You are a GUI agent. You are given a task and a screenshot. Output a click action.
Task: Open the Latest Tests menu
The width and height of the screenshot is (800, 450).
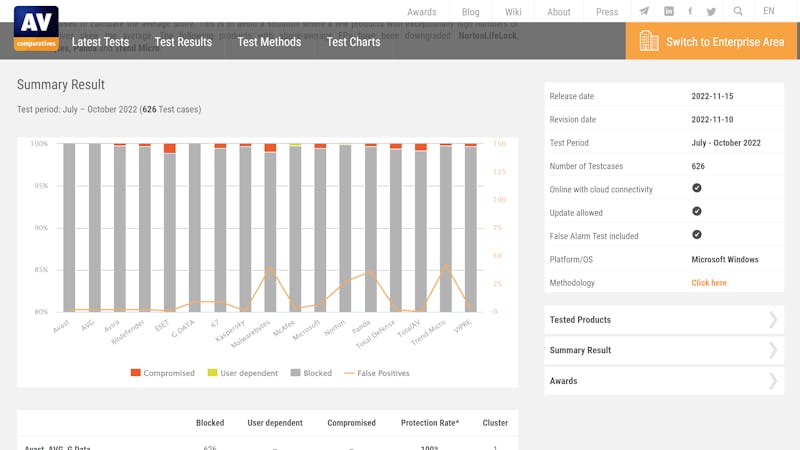click(101, 42)
